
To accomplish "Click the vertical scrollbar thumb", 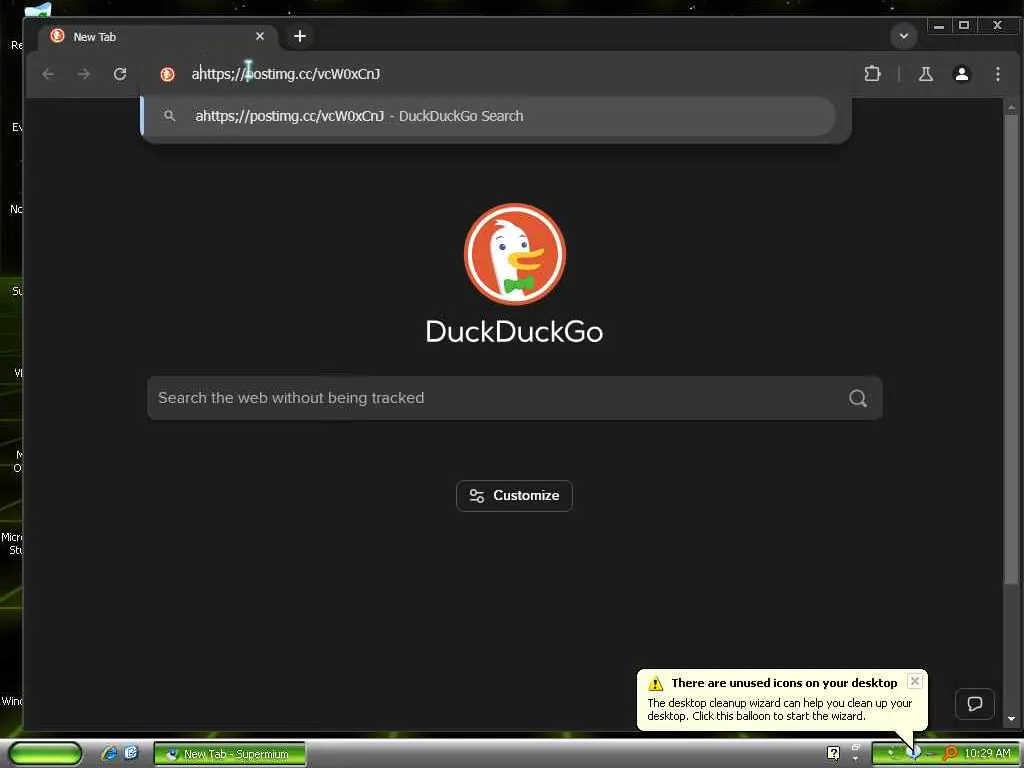I will coord(1012,349).
